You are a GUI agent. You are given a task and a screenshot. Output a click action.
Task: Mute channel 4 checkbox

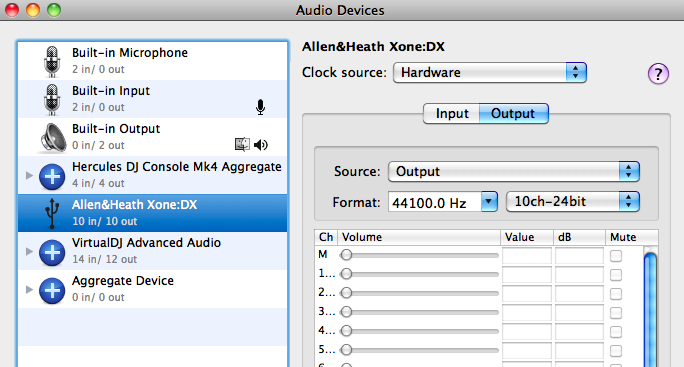click(616, 332)
